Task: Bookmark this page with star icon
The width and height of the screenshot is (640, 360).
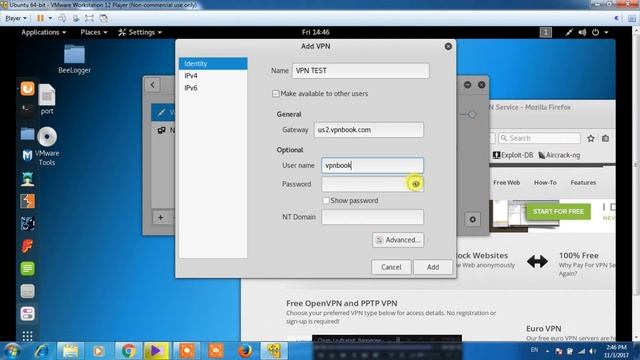Action: 591,138
